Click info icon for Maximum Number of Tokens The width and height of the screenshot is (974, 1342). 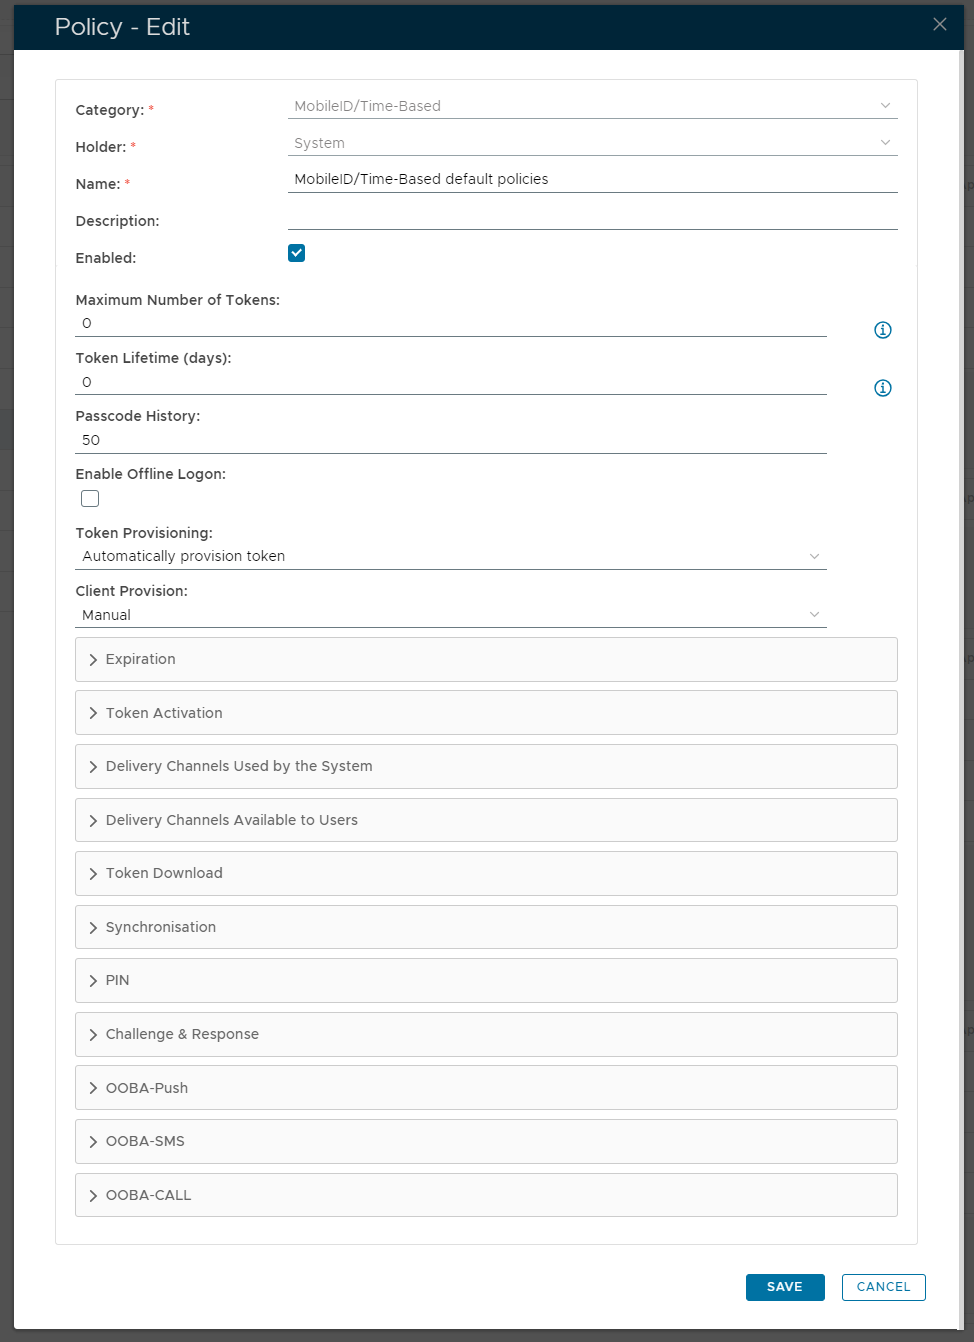click(882, 330)
